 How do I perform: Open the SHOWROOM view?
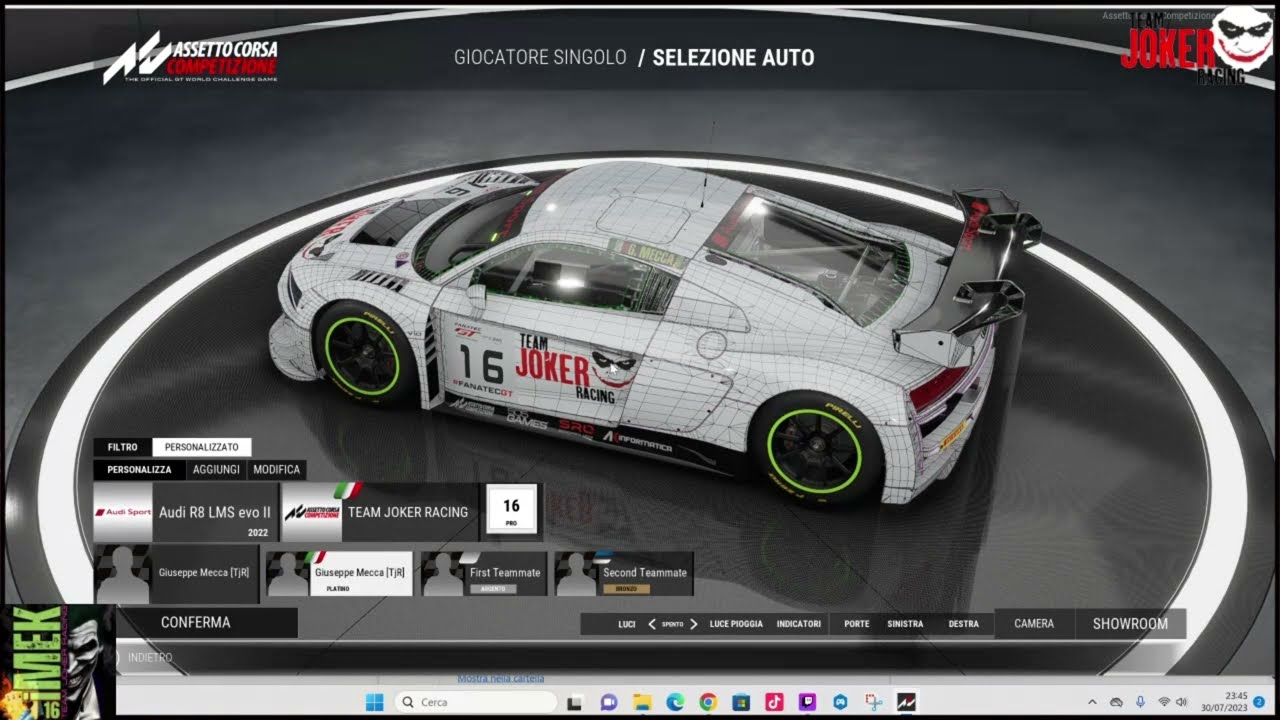pos(1130,623)
